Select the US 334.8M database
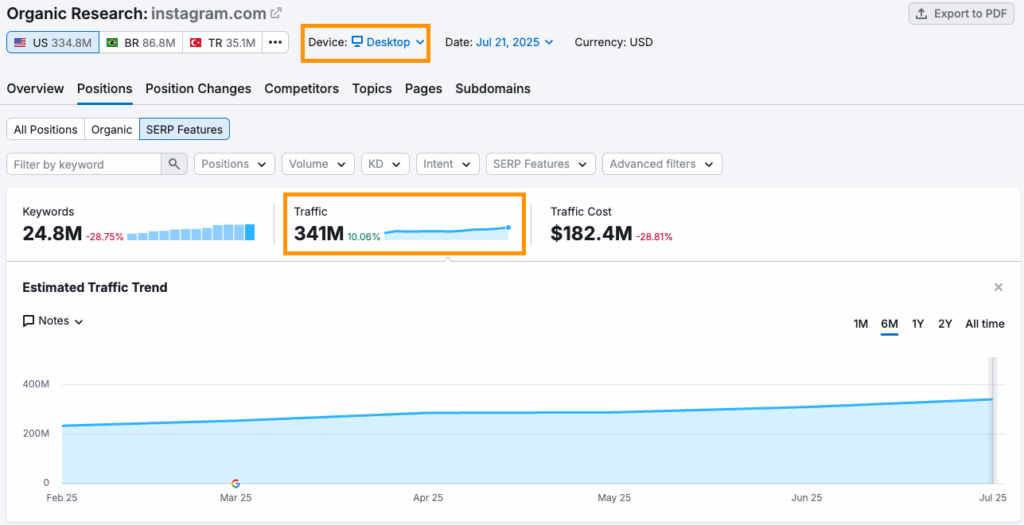 click(x=53, y=43)
